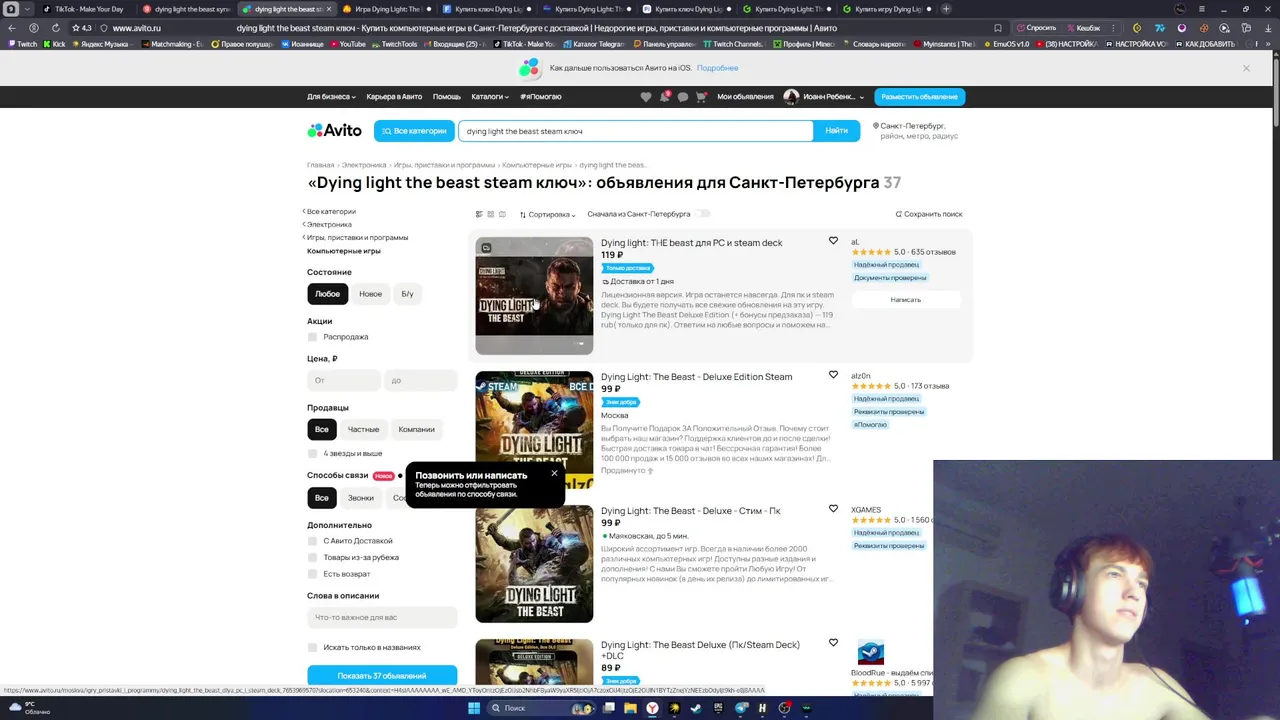The height and width of the screenshot is (720, 1280).
Task: Go back to 'Электроника' category in sidebar
Action: click(x=327, y=224)
